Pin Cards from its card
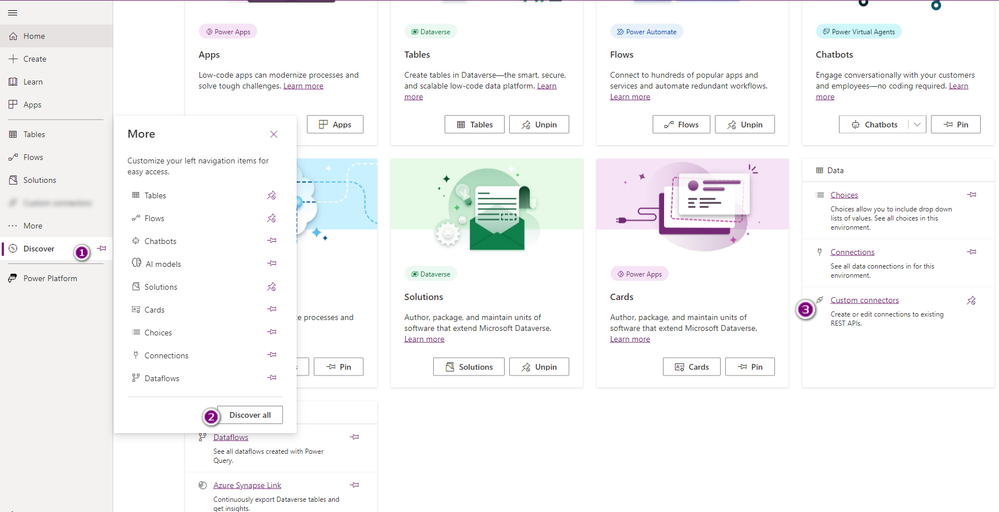This screenshot has width=999, height=512. click(750, 367)
